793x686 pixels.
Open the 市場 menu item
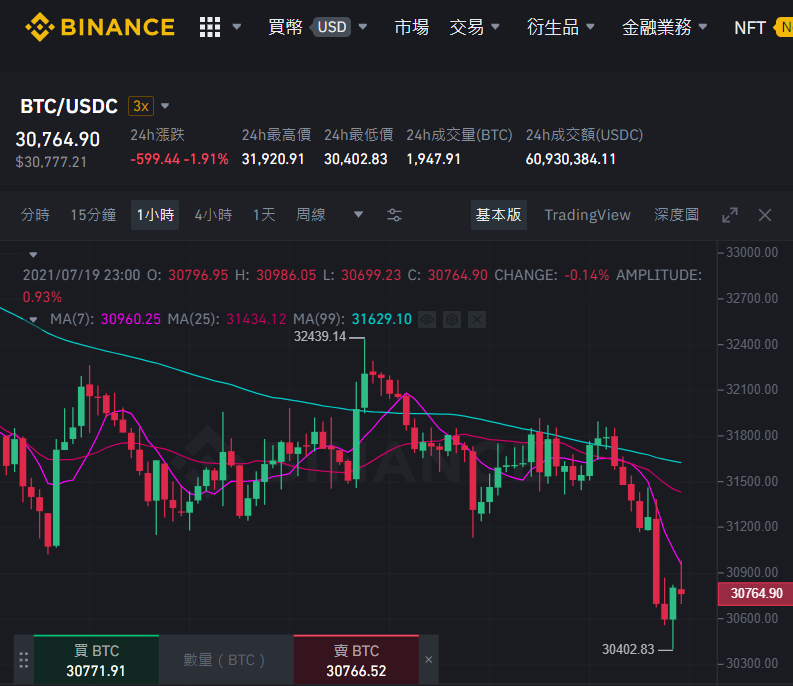tap(412, 27)
